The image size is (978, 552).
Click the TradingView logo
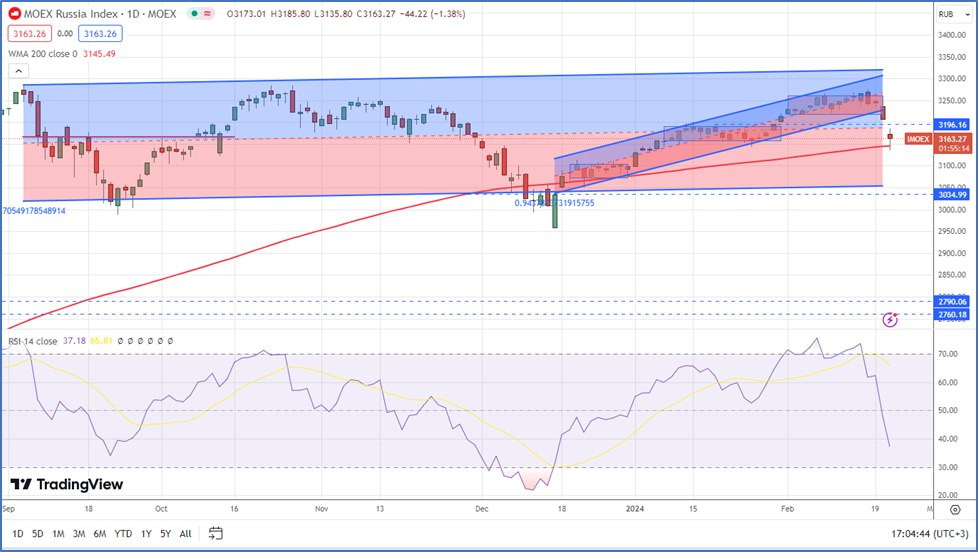coord(67,485)
